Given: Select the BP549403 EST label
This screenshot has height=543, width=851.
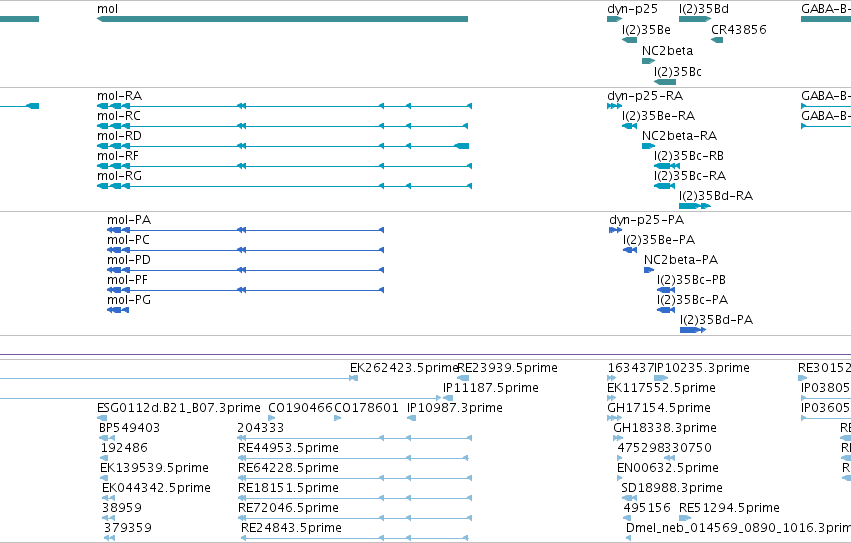Looking at the screenshot, I should [x=129, y=428].
